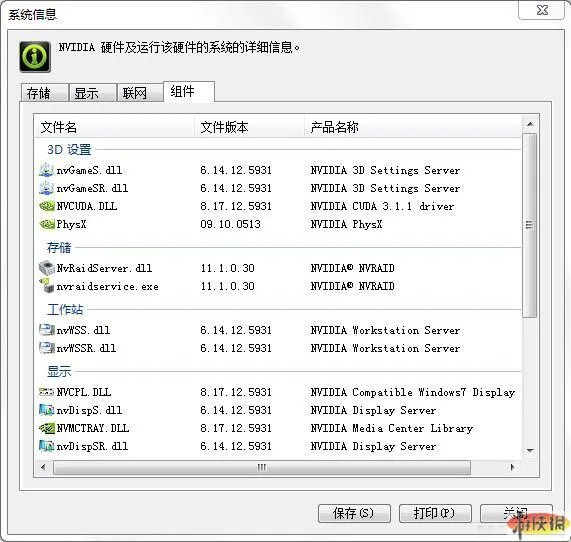Select the nvWSS.dll file name
Screen dimensions: 571x542
pyautogui.click(x=83, y=330)
